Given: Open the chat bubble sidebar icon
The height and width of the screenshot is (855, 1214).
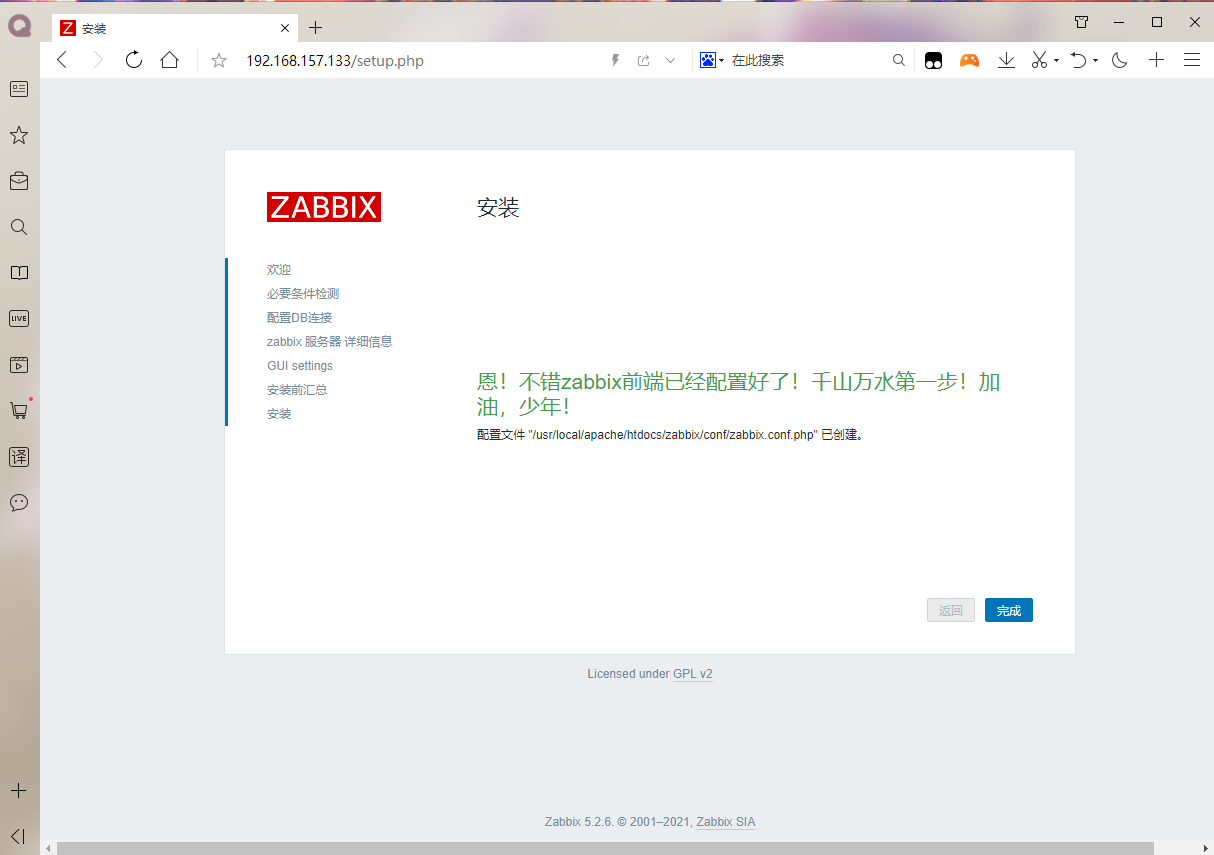Looking at the screenshot, I should coord(19,503).
